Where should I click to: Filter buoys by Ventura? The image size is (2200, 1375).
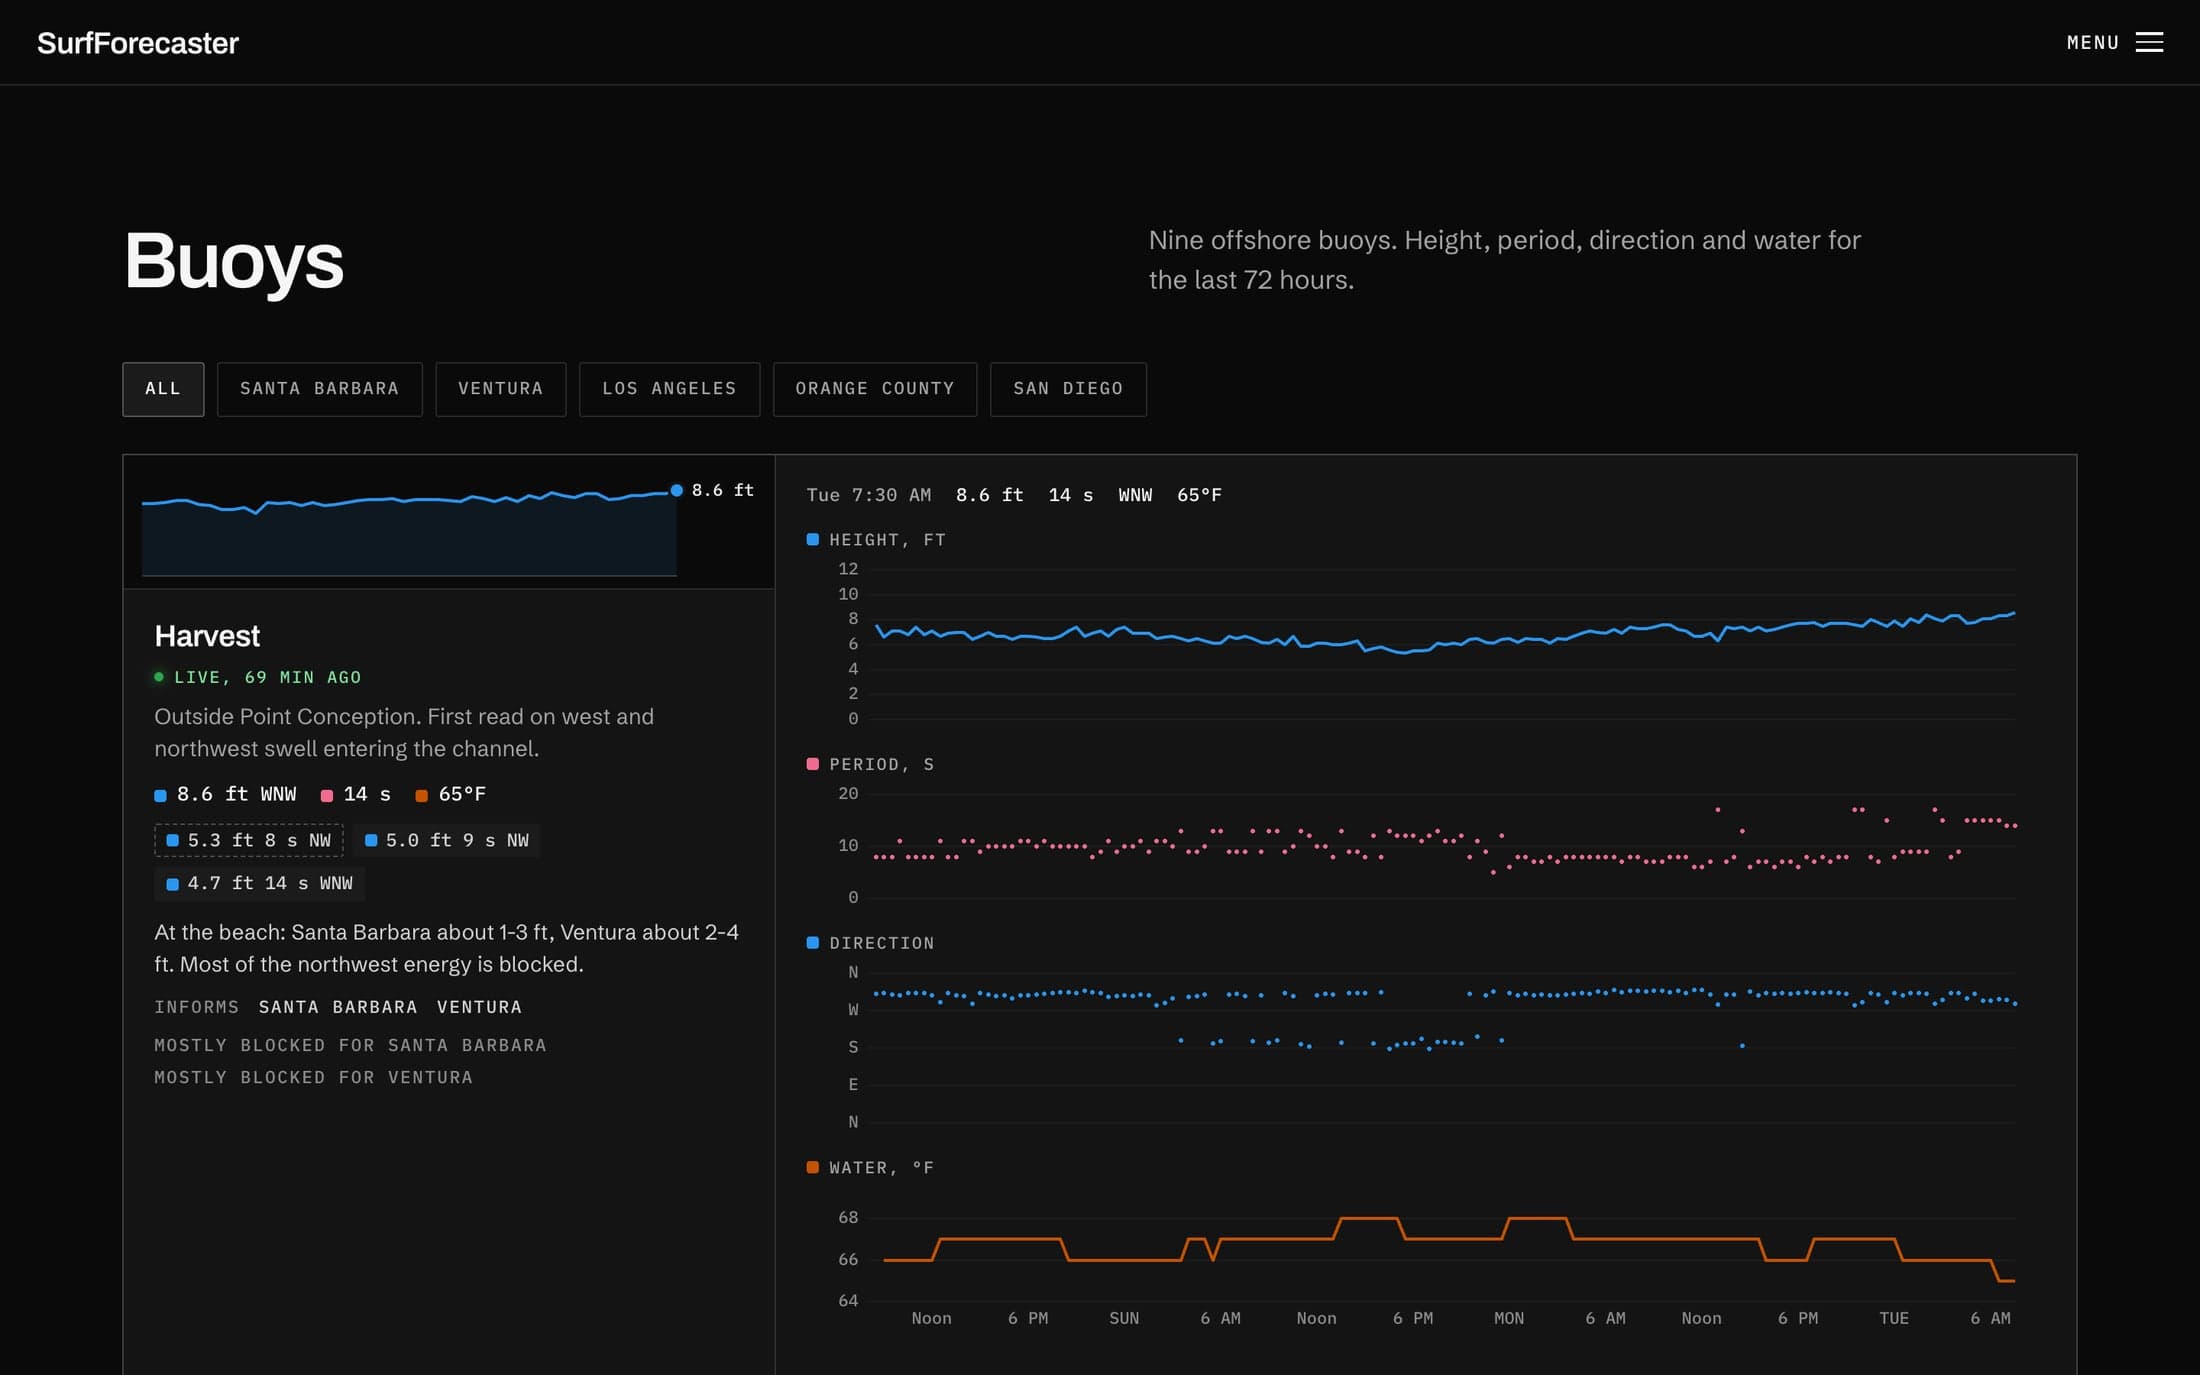coord(500,389)
